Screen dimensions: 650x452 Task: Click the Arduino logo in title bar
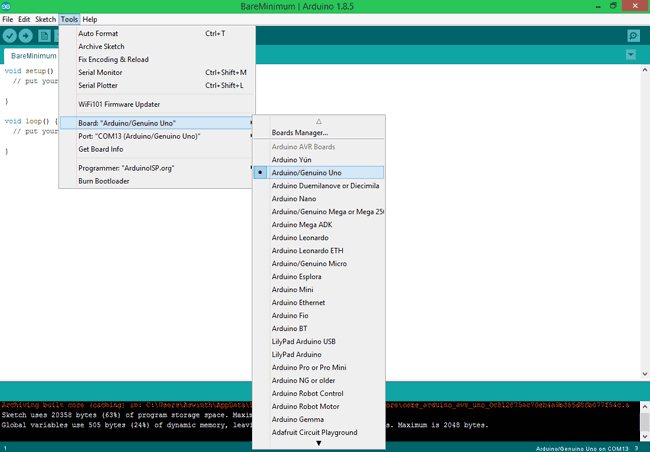tap(6, 6)
